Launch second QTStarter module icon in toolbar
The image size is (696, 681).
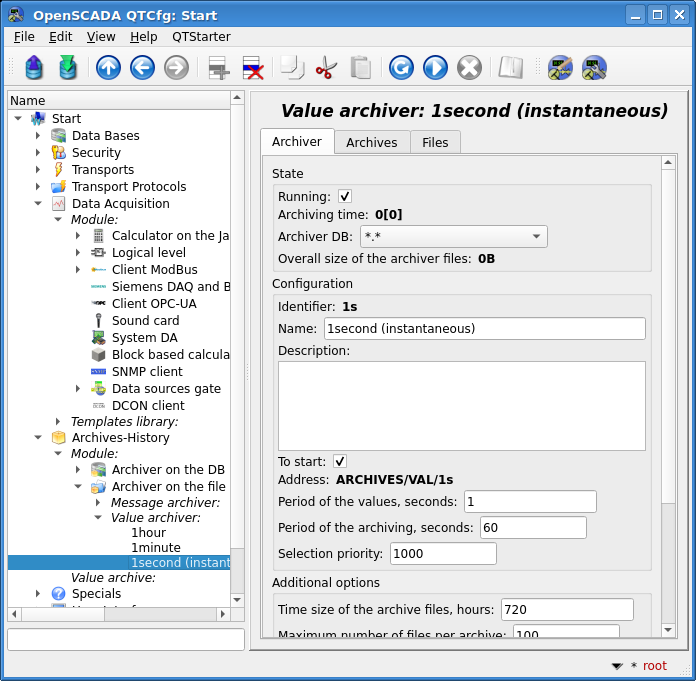point(594,68)
